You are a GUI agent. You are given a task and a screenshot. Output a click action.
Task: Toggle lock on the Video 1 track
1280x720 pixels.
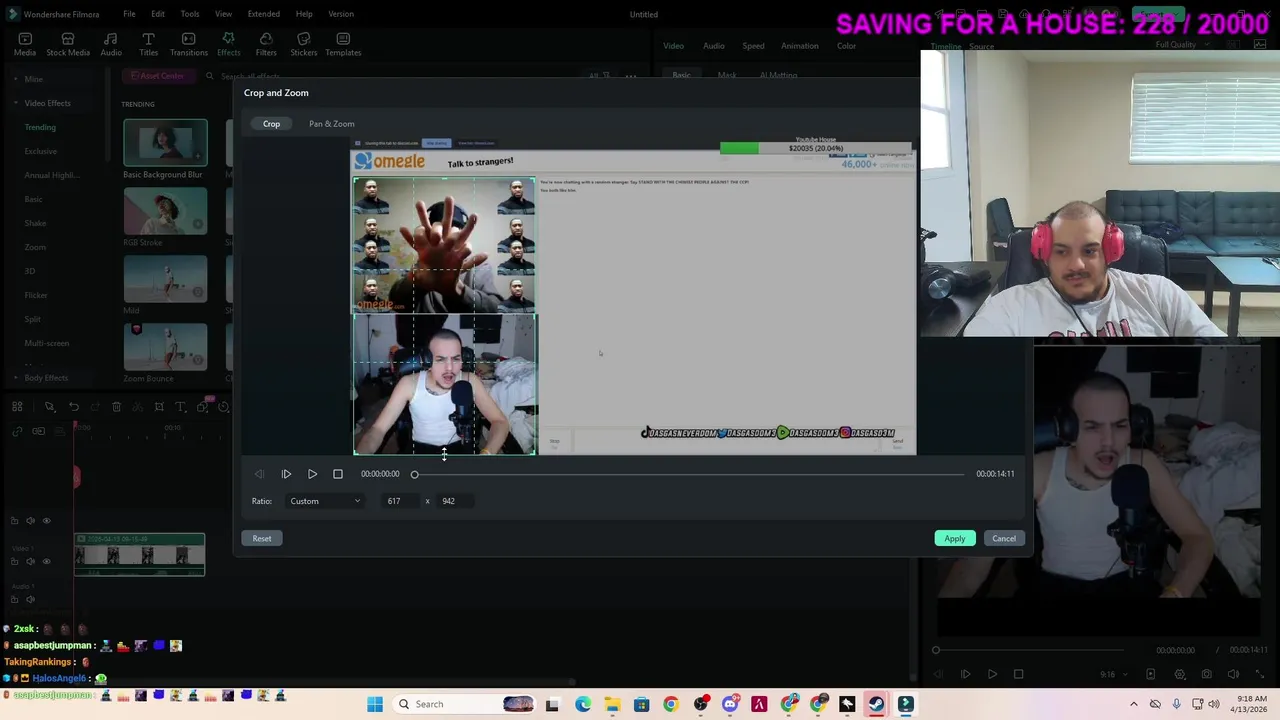click(x=14, y=561)
